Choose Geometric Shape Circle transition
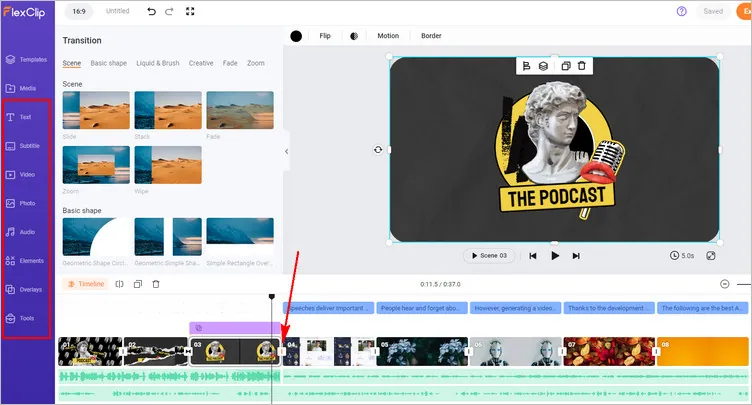The image size is (752, 405). click(x=96, y=237)
